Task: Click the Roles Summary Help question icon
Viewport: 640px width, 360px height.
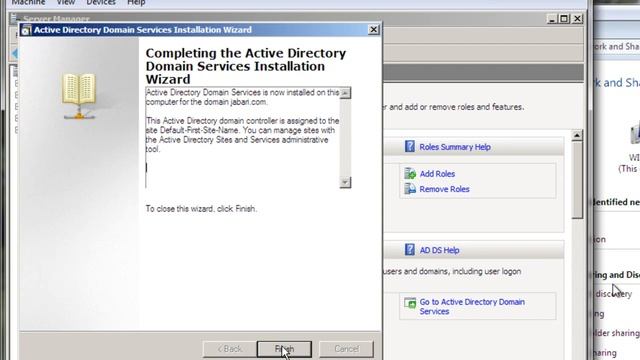Action: [x=409, y=147]
